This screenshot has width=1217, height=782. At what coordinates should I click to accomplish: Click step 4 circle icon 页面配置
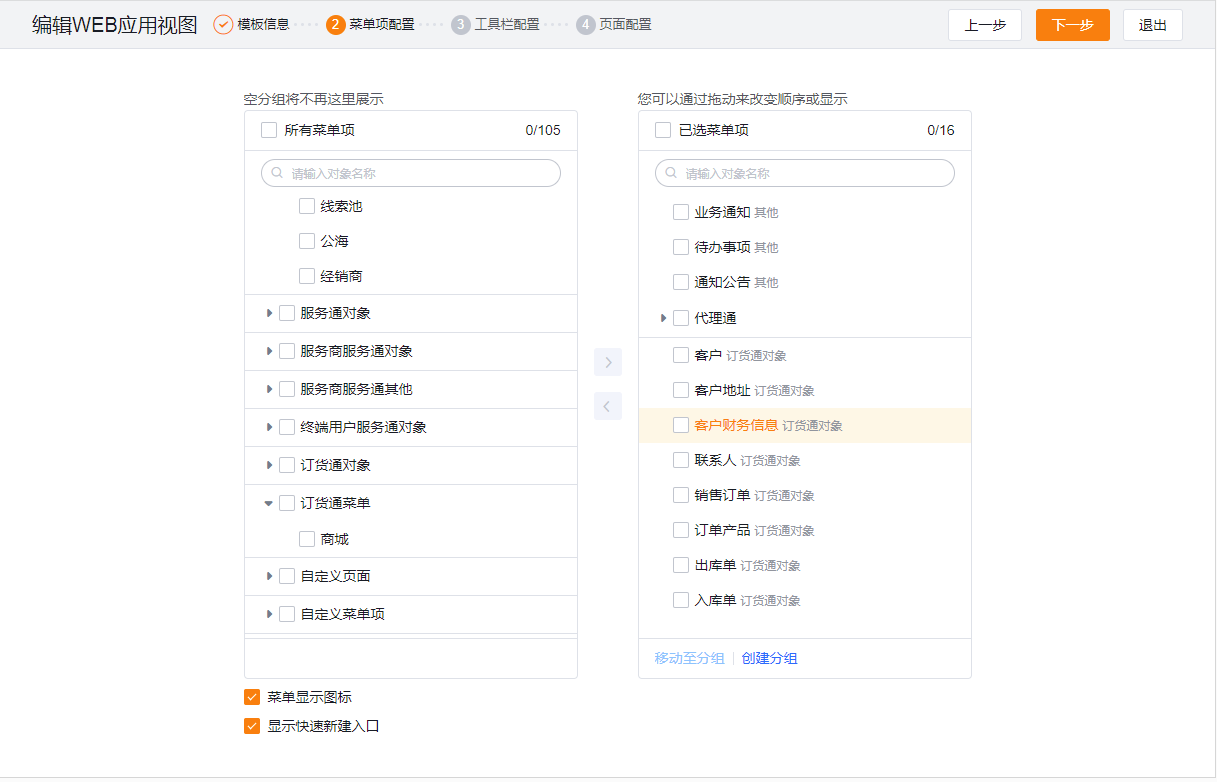pos(586,24)
